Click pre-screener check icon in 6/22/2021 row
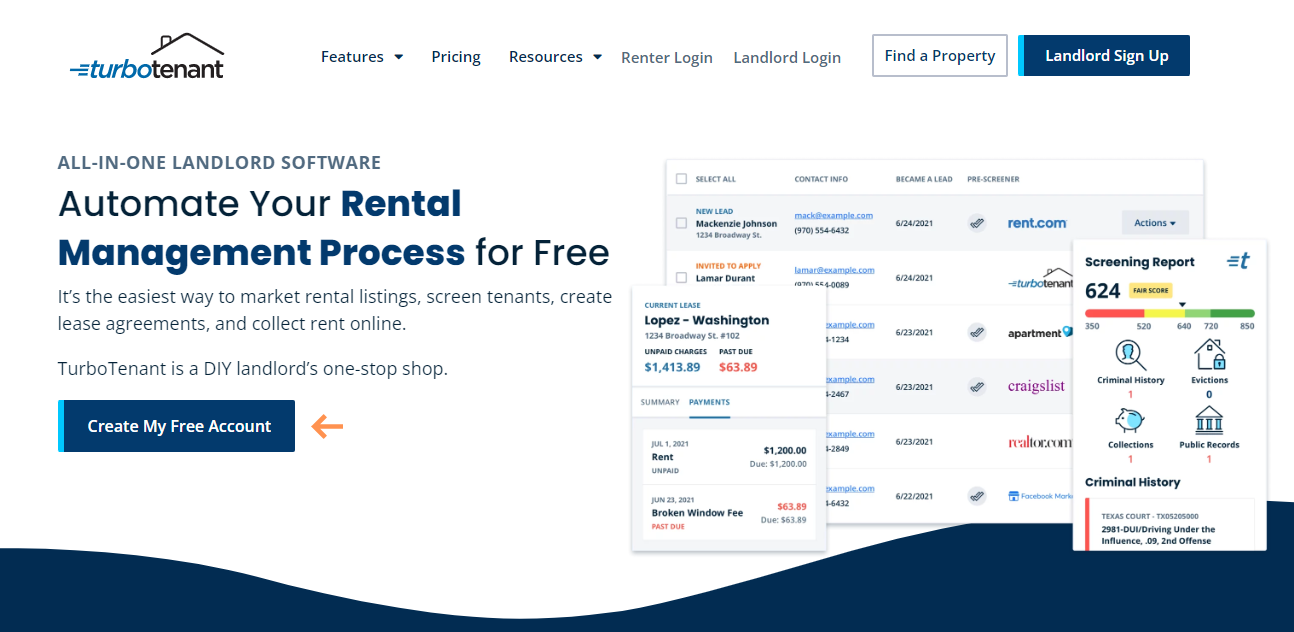This screenshot has height=632, width=1294. [977, 495]
